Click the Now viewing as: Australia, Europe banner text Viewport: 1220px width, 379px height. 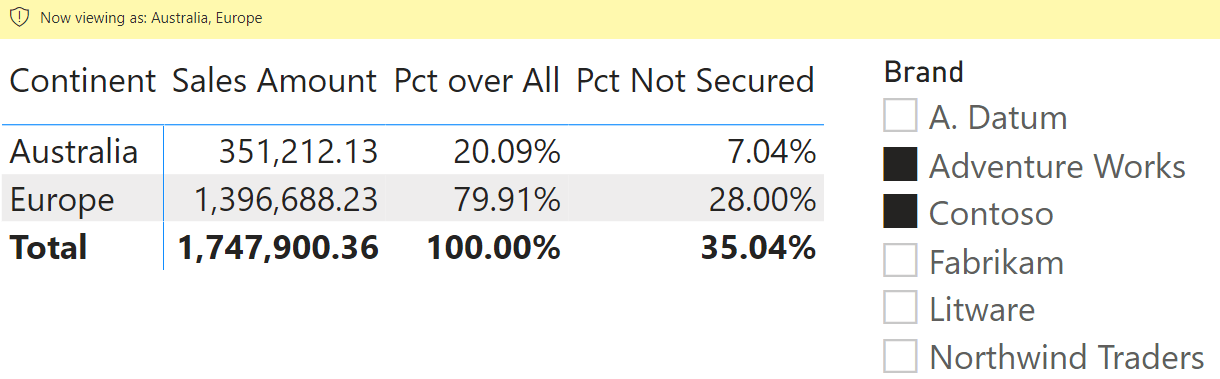coord(151,18)
